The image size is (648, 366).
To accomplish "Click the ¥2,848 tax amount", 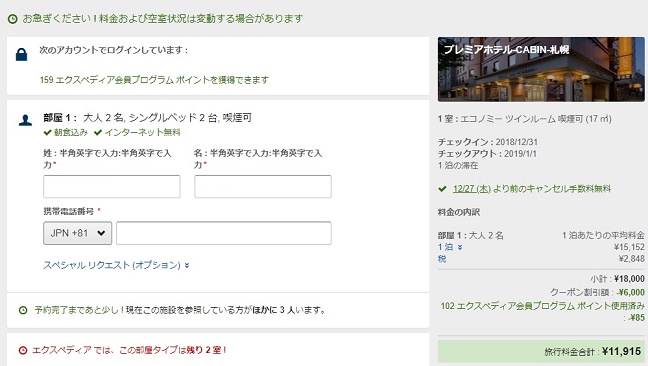I will pos(631,259).
